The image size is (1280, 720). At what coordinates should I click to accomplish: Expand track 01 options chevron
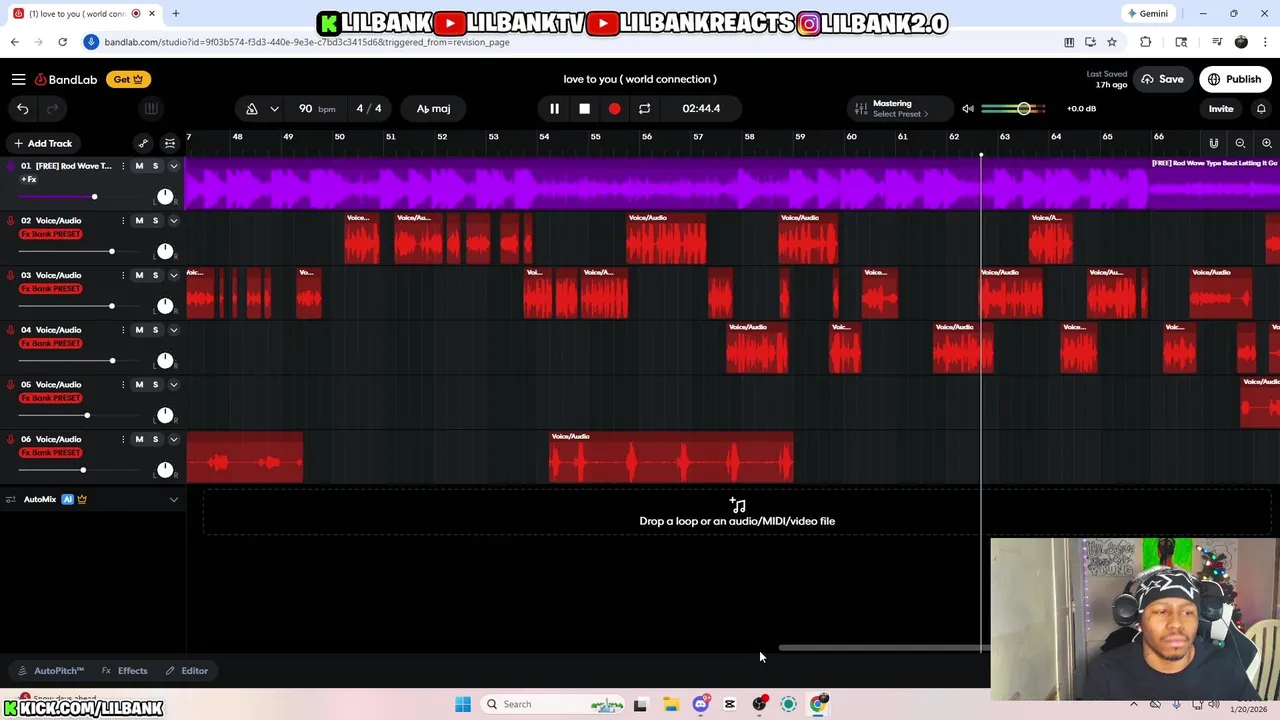173,166
